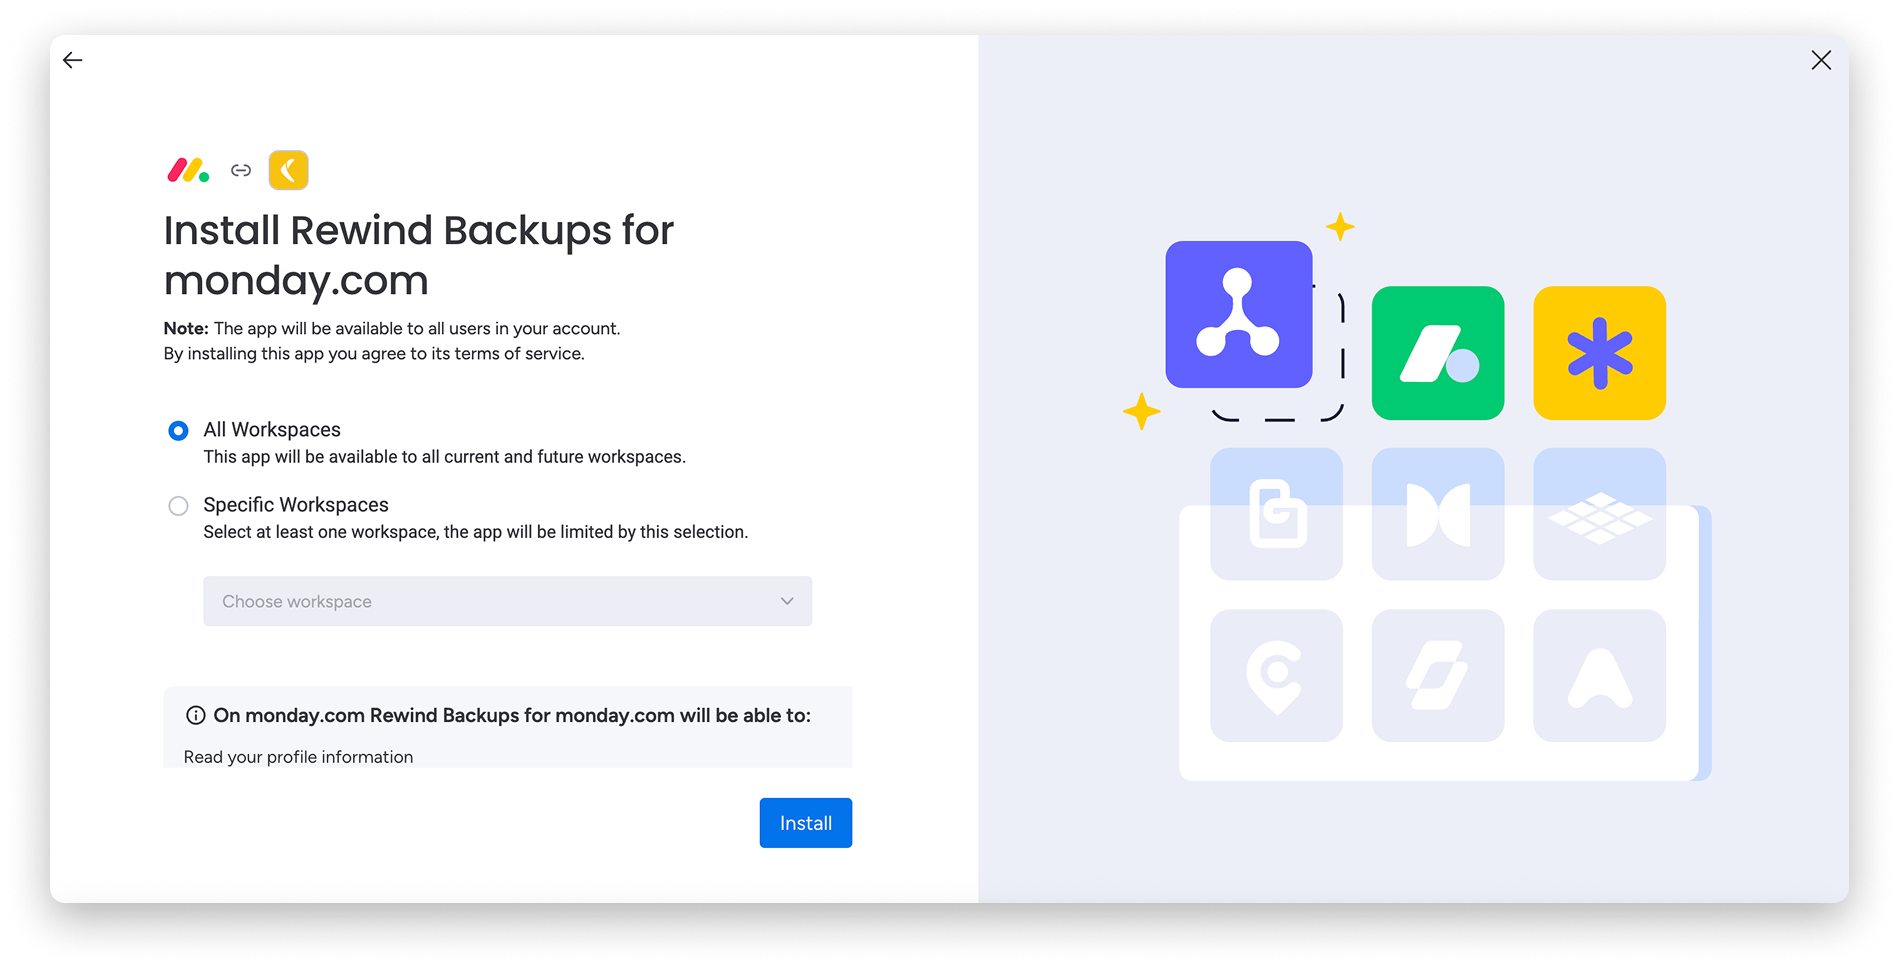Select the Specific Workspaces radio button

point(178,506)
